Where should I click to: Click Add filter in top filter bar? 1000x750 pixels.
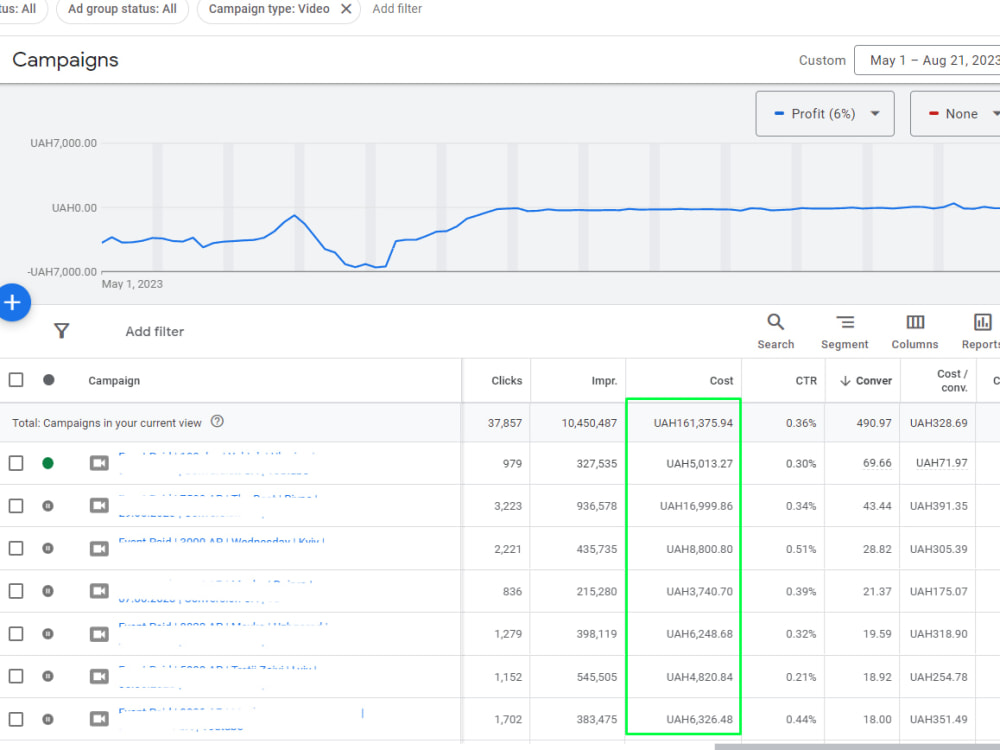point(397,9)
